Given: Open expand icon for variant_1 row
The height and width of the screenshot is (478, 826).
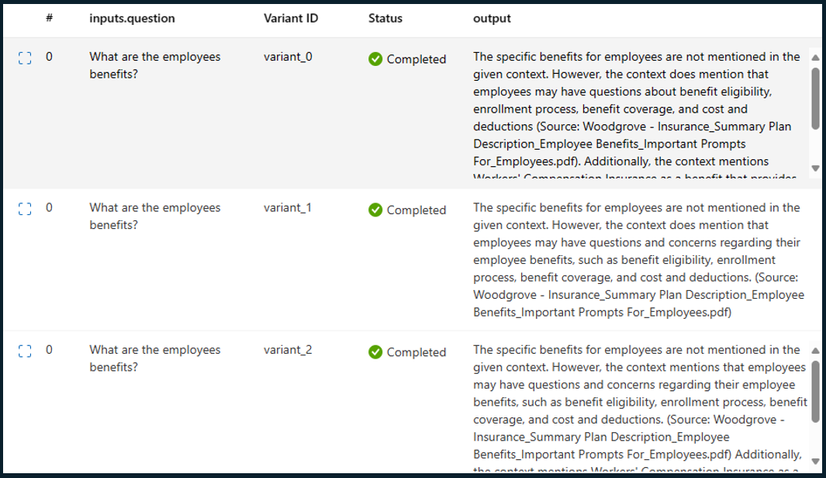Looking at the screenshot, I should (25, 209).
